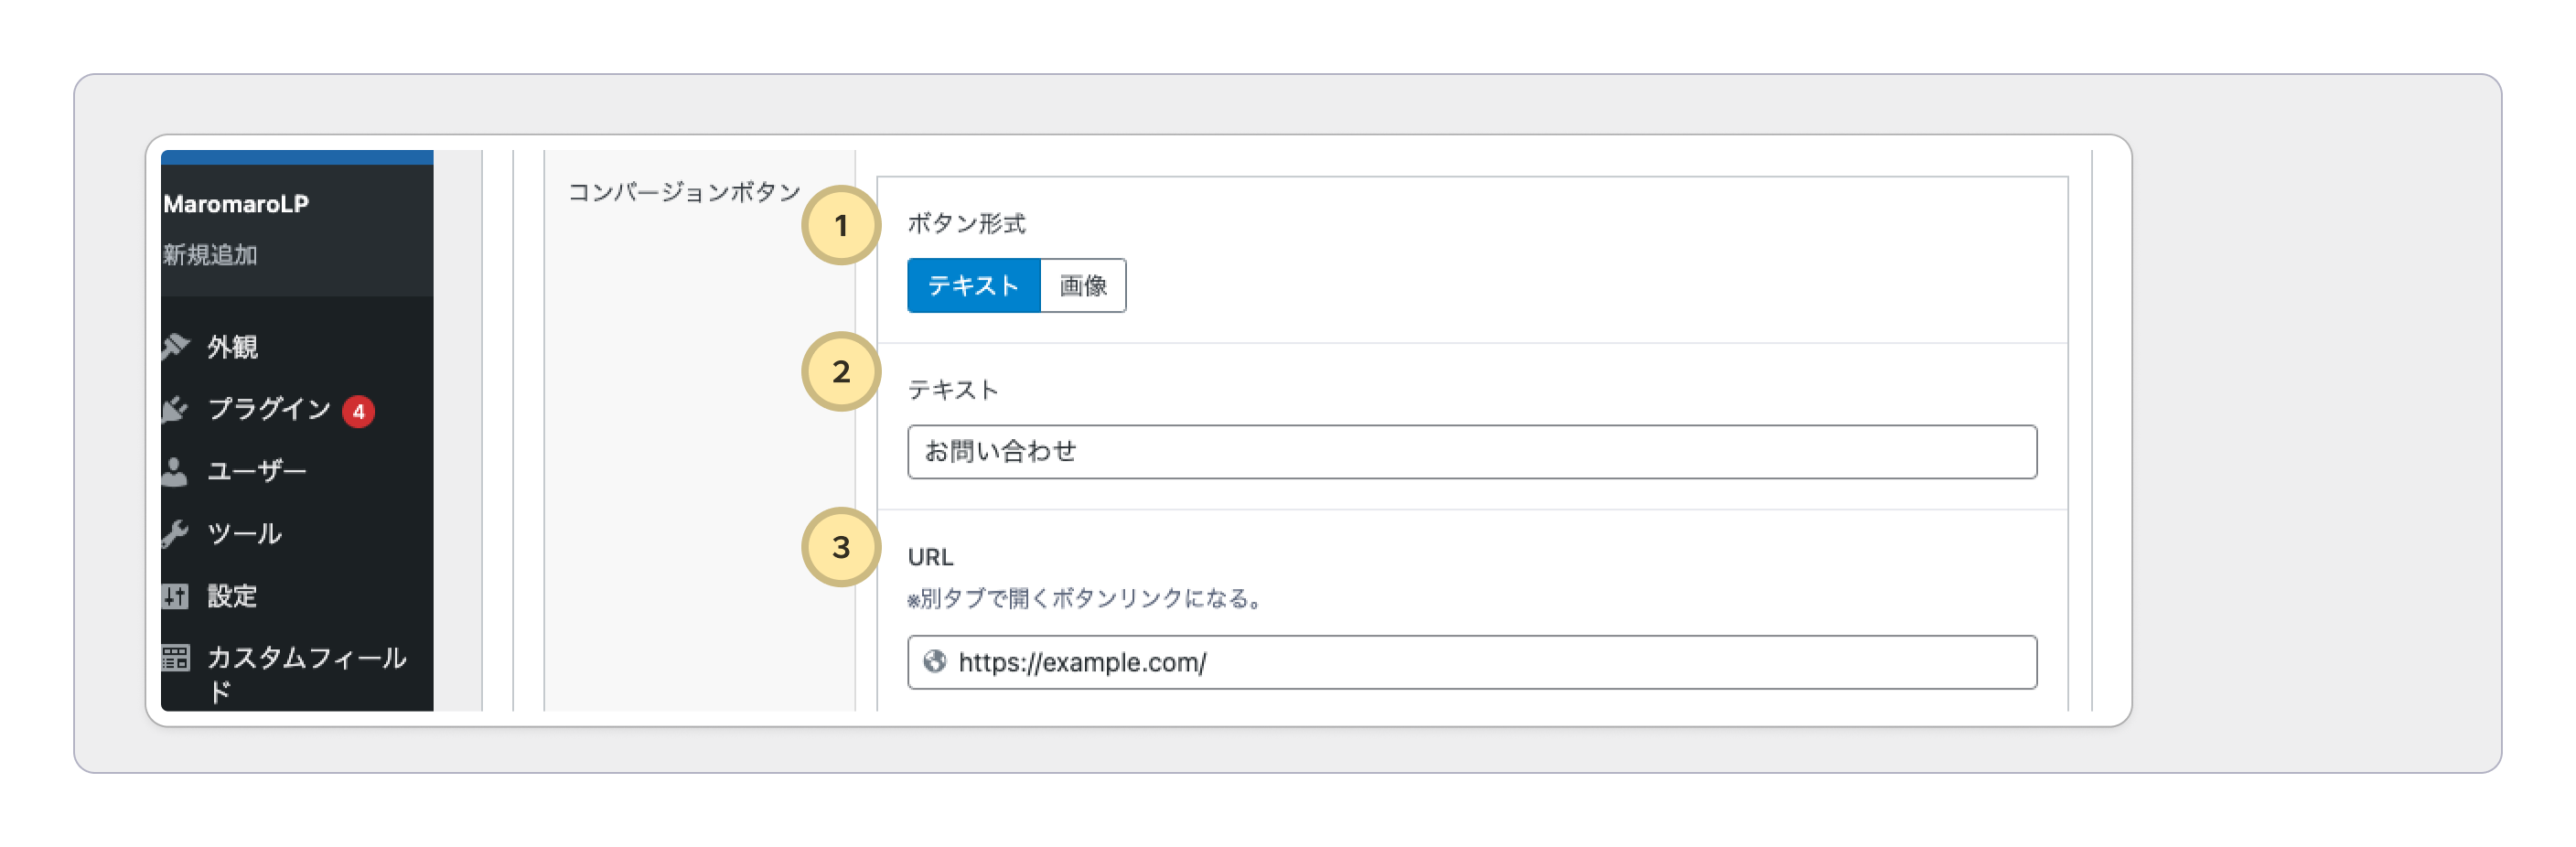The image size is (2576, 847).
Task: Click the globe icon in the URL field
Action: click(x=935, y=661)
